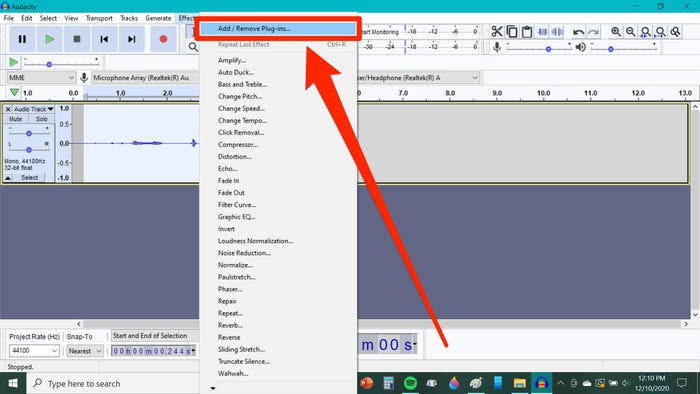Close the Audio Track with X
The image size is (700, 394).
tap(8, 109)
